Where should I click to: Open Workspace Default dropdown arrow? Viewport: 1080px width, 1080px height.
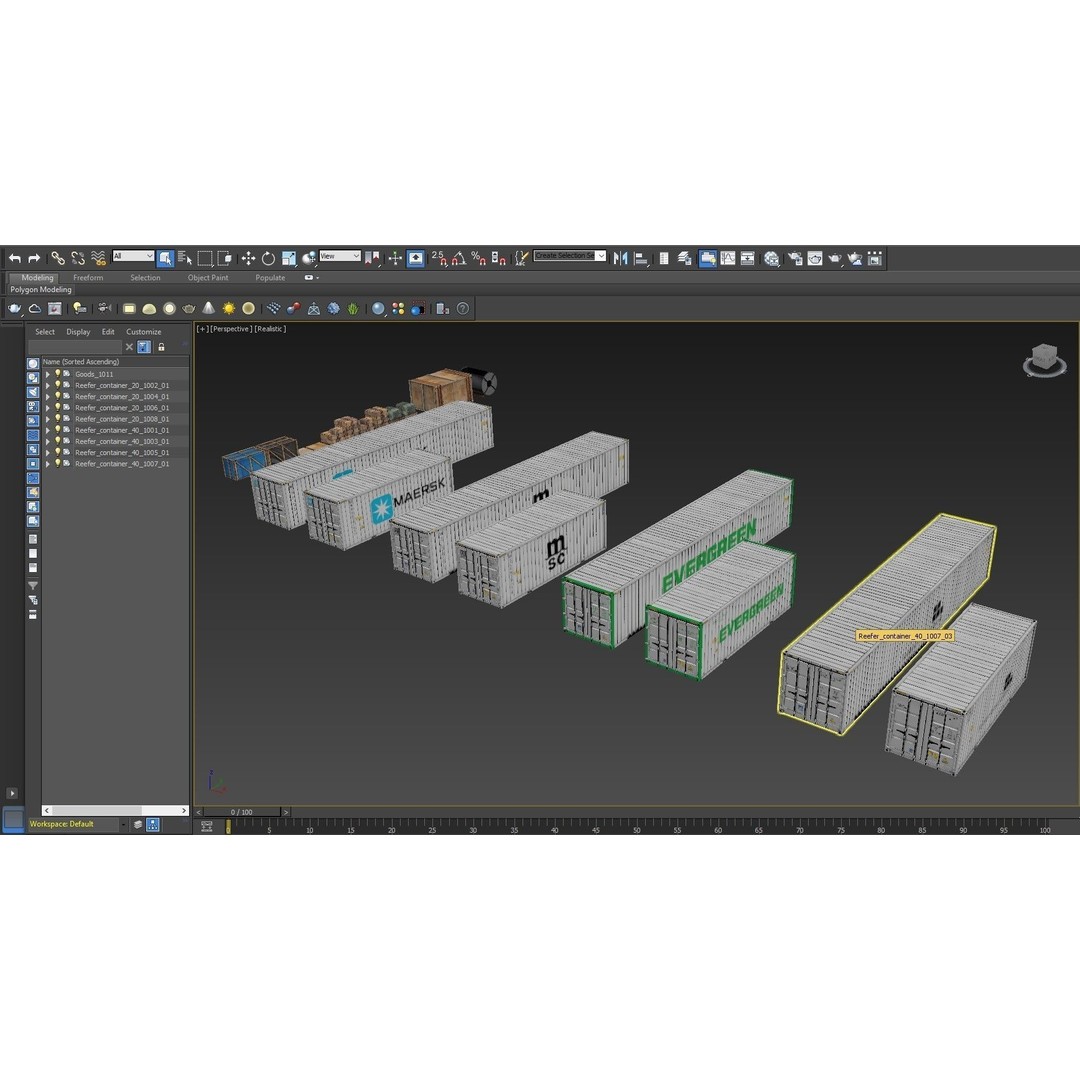pyautogui.click(x=123, y=824)
